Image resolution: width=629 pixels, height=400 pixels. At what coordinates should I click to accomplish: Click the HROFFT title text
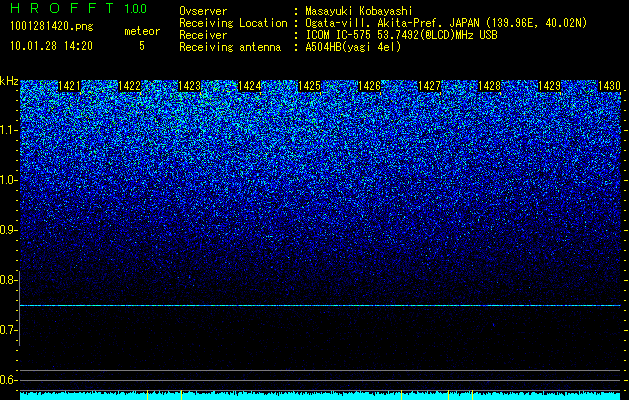click(x=63, y=8)
